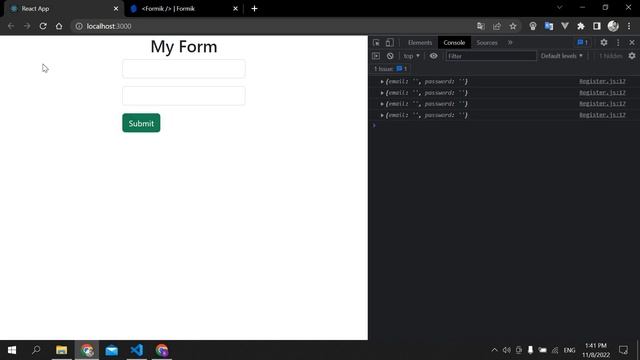Open Visual Studio Code from taskbar

[x=137, y=350]
